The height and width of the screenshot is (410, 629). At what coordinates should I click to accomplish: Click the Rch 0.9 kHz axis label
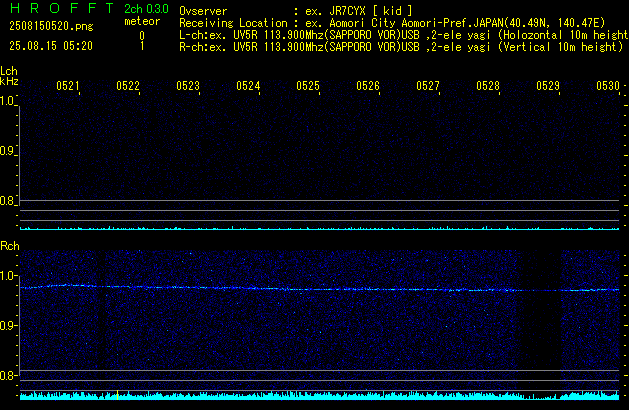[7, 325]
